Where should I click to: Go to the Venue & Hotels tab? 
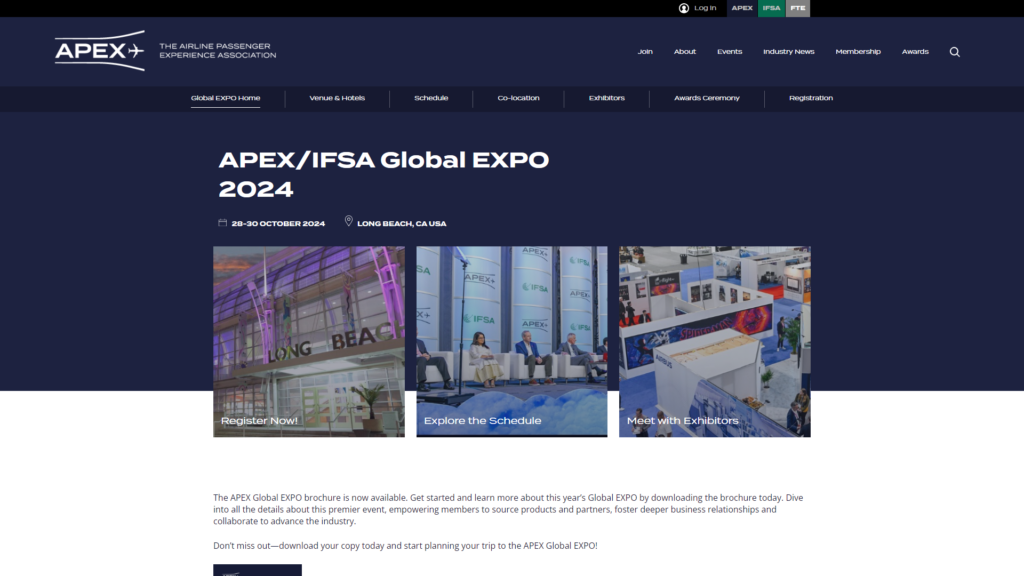pos(337,98)
